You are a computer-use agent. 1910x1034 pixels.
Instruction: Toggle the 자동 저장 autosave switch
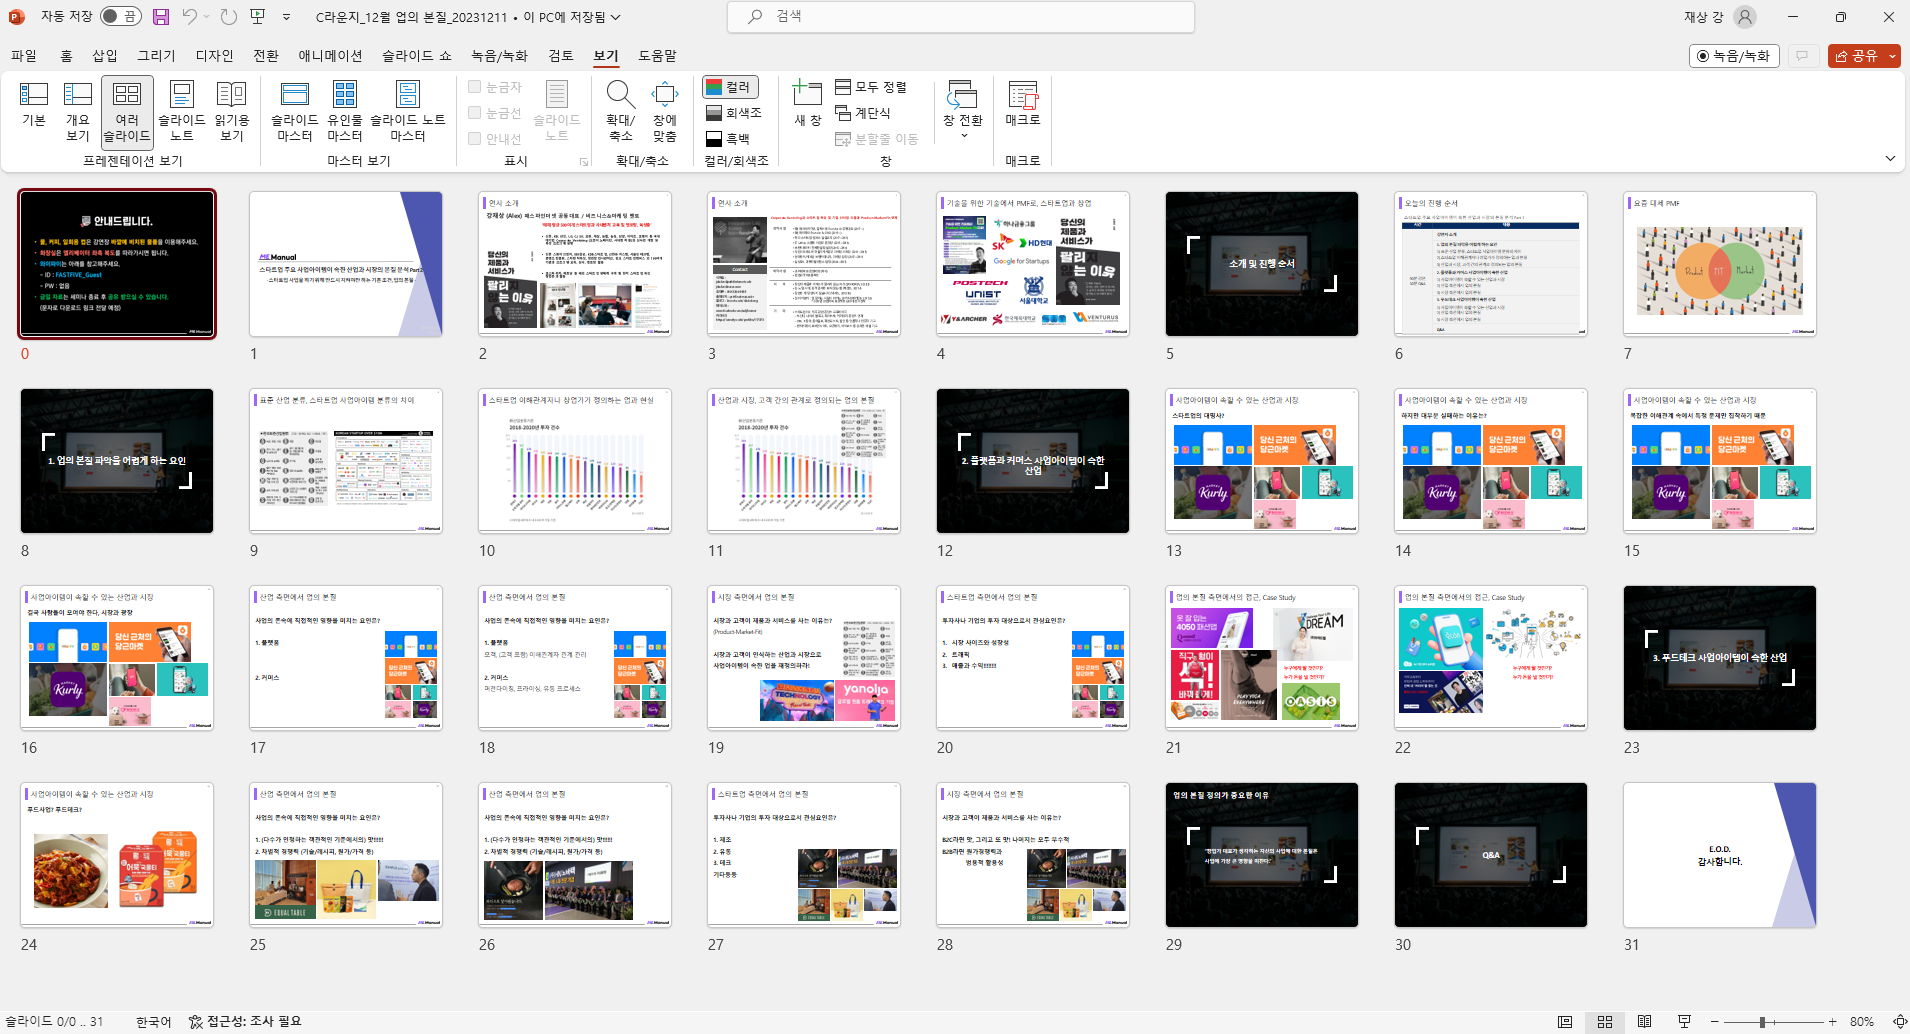pos(120,17)
